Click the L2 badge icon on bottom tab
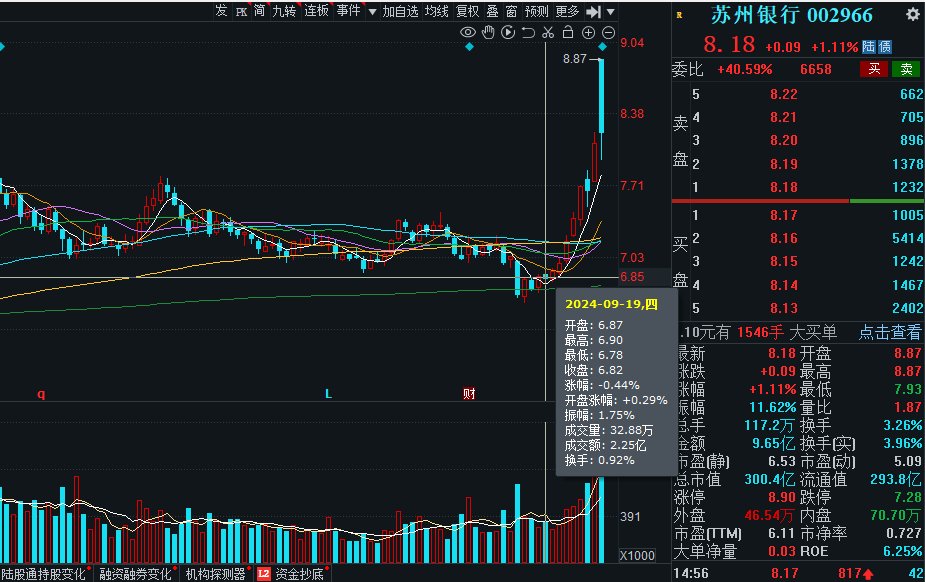 pos(264,574)
